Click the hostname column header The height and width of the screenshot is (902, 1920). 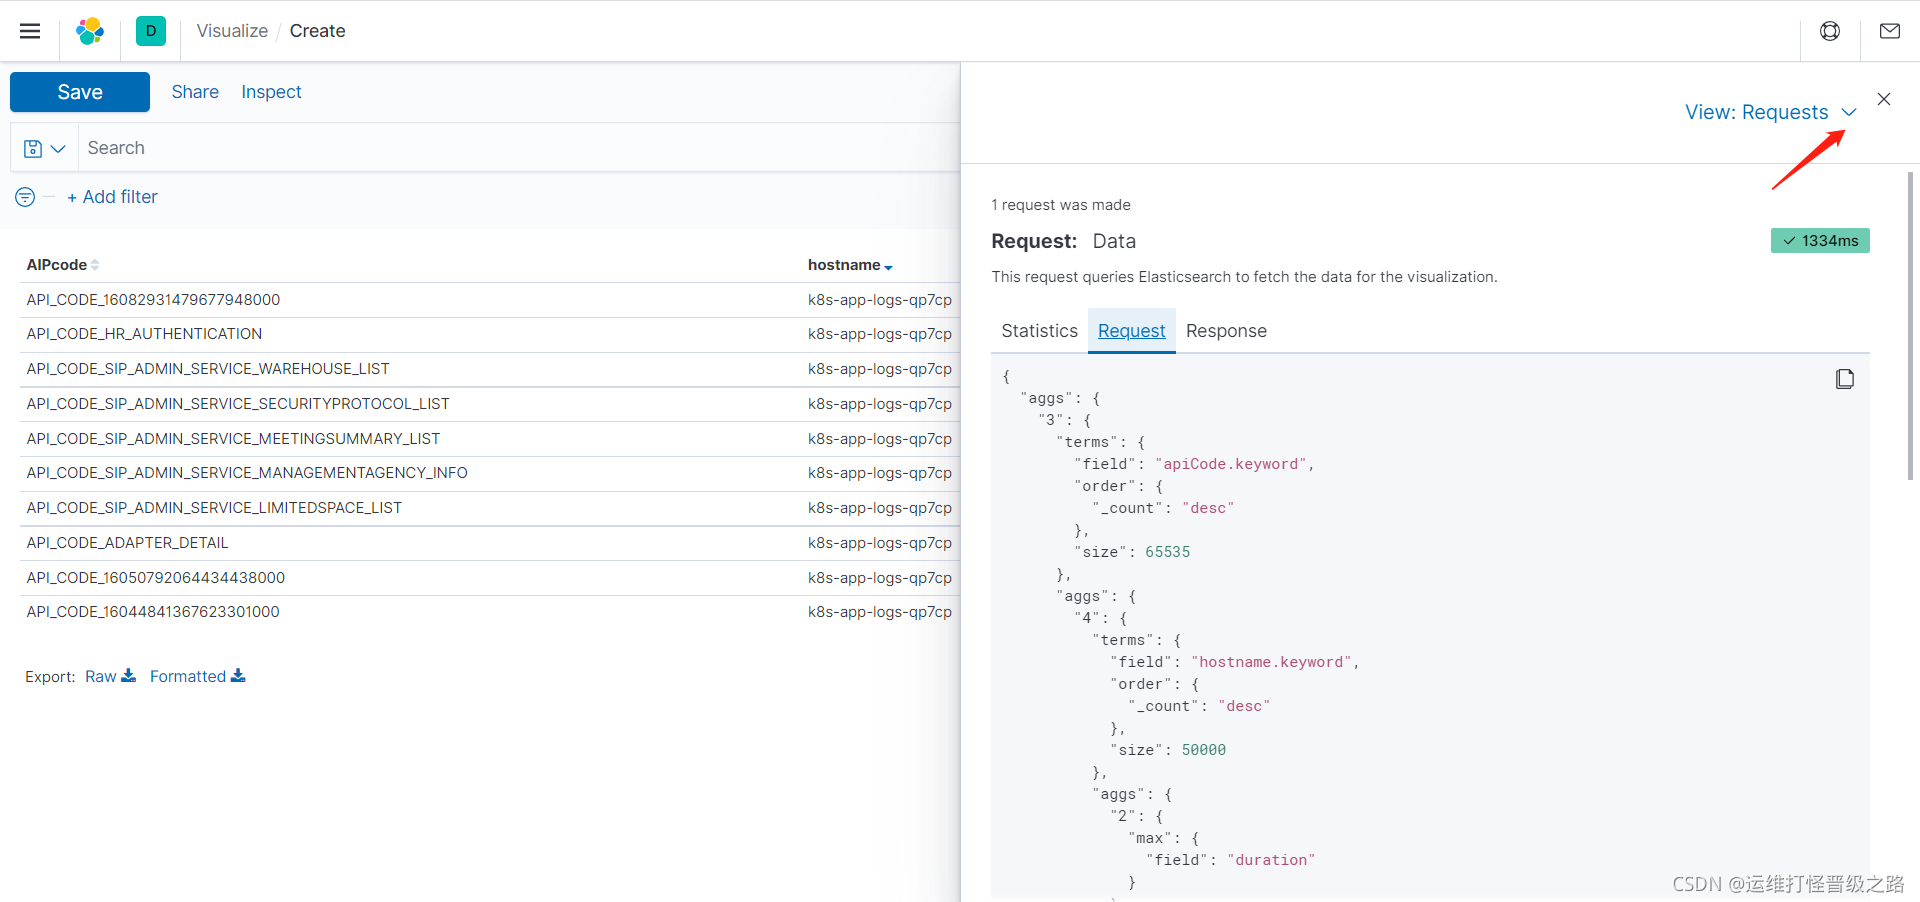(x=844, y=265)
